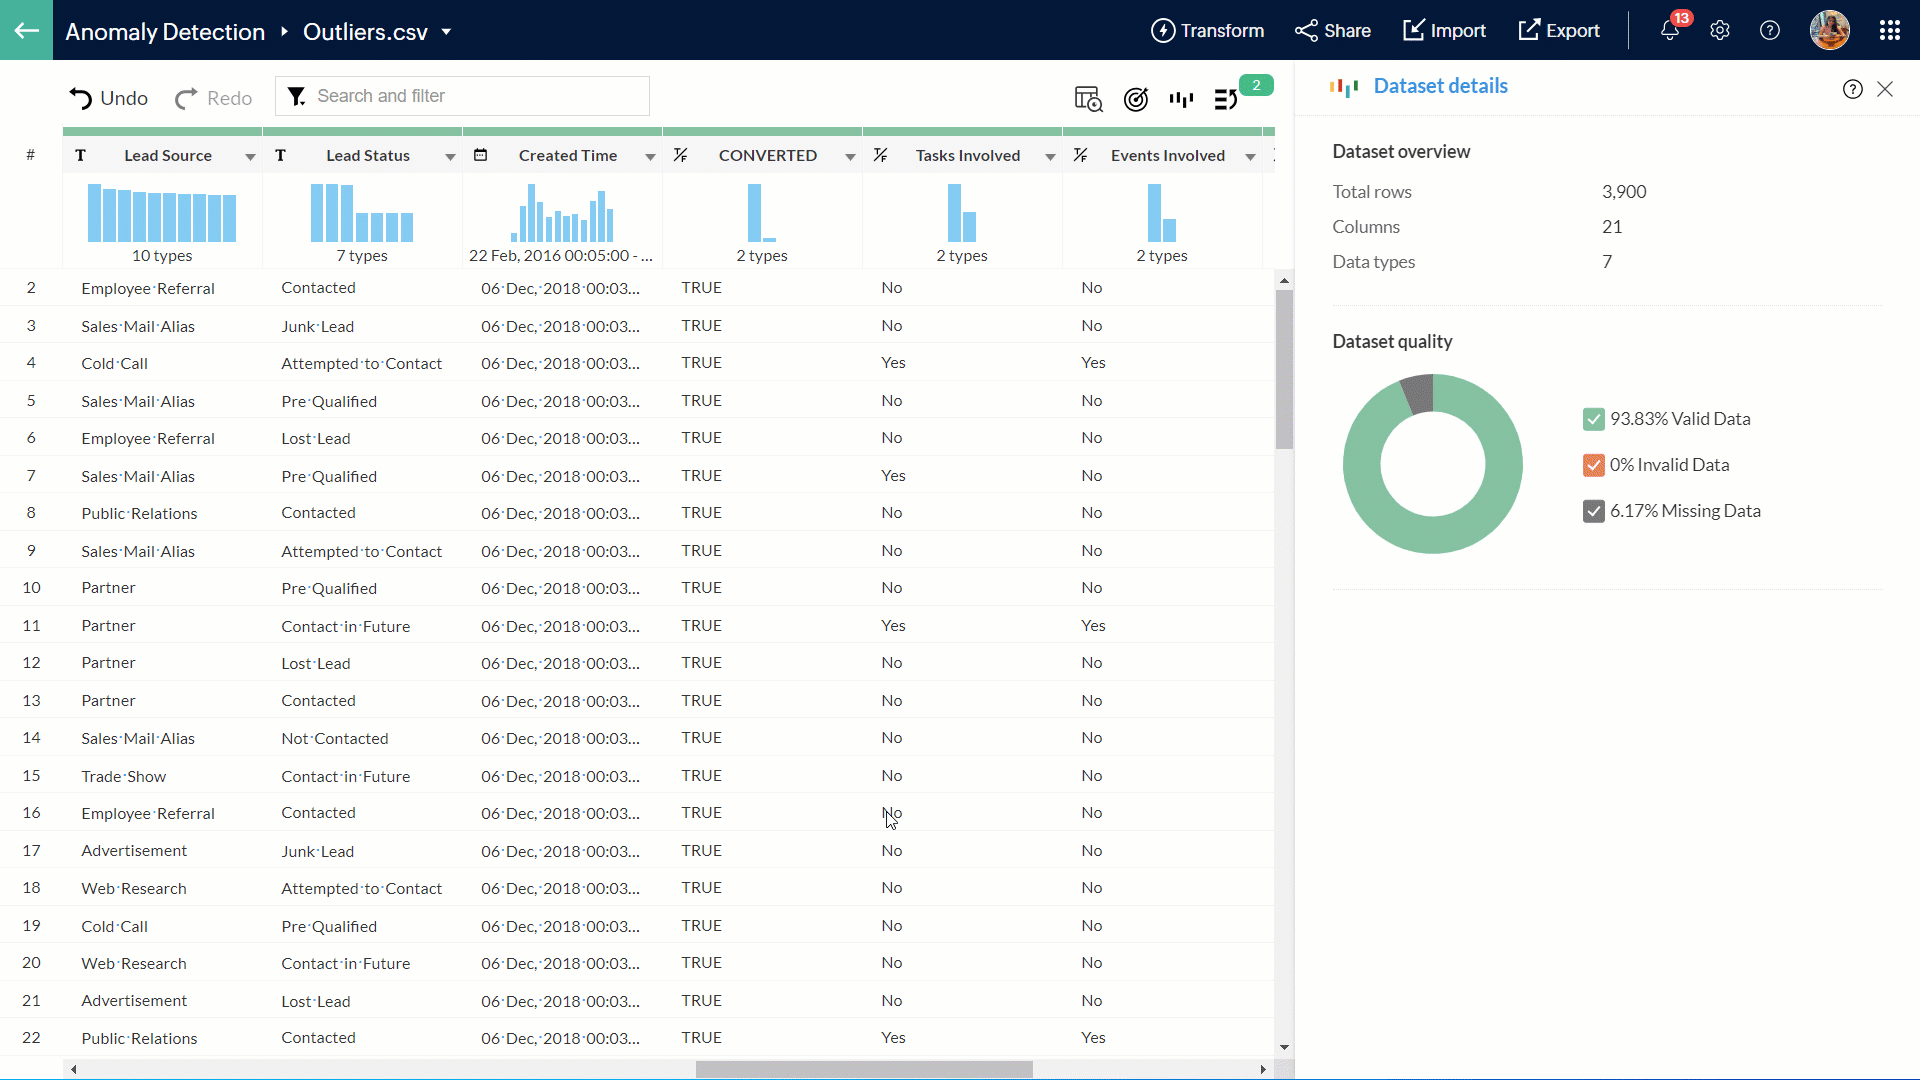Click the help icon in the Dataset details panel
Image resolution: width=1920 pixels, height=1080 pixels.
(1852, 89)
